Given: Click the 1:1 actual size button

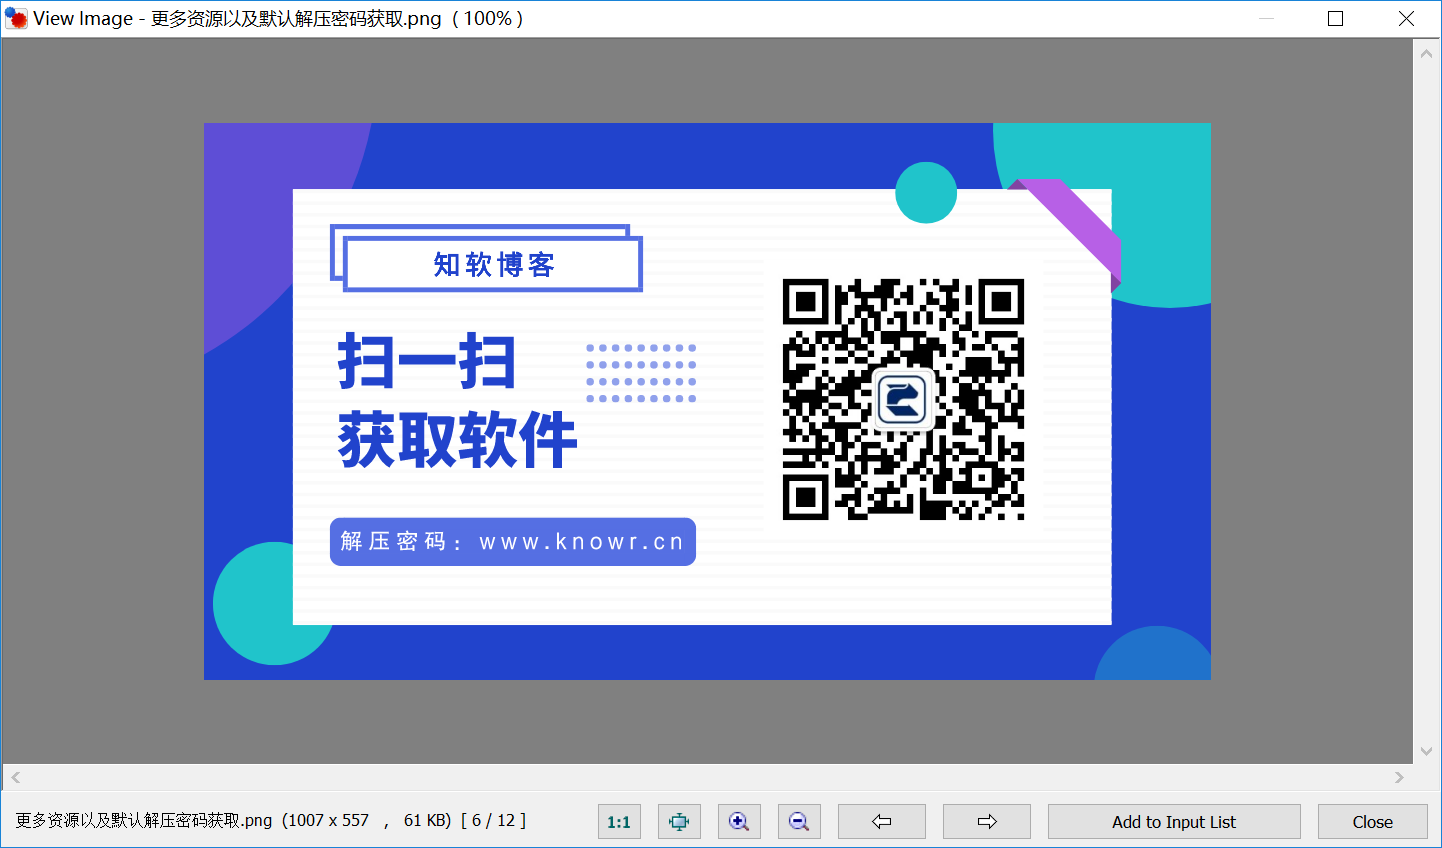Looking at the screenshot, I should [x=619, y=821].
